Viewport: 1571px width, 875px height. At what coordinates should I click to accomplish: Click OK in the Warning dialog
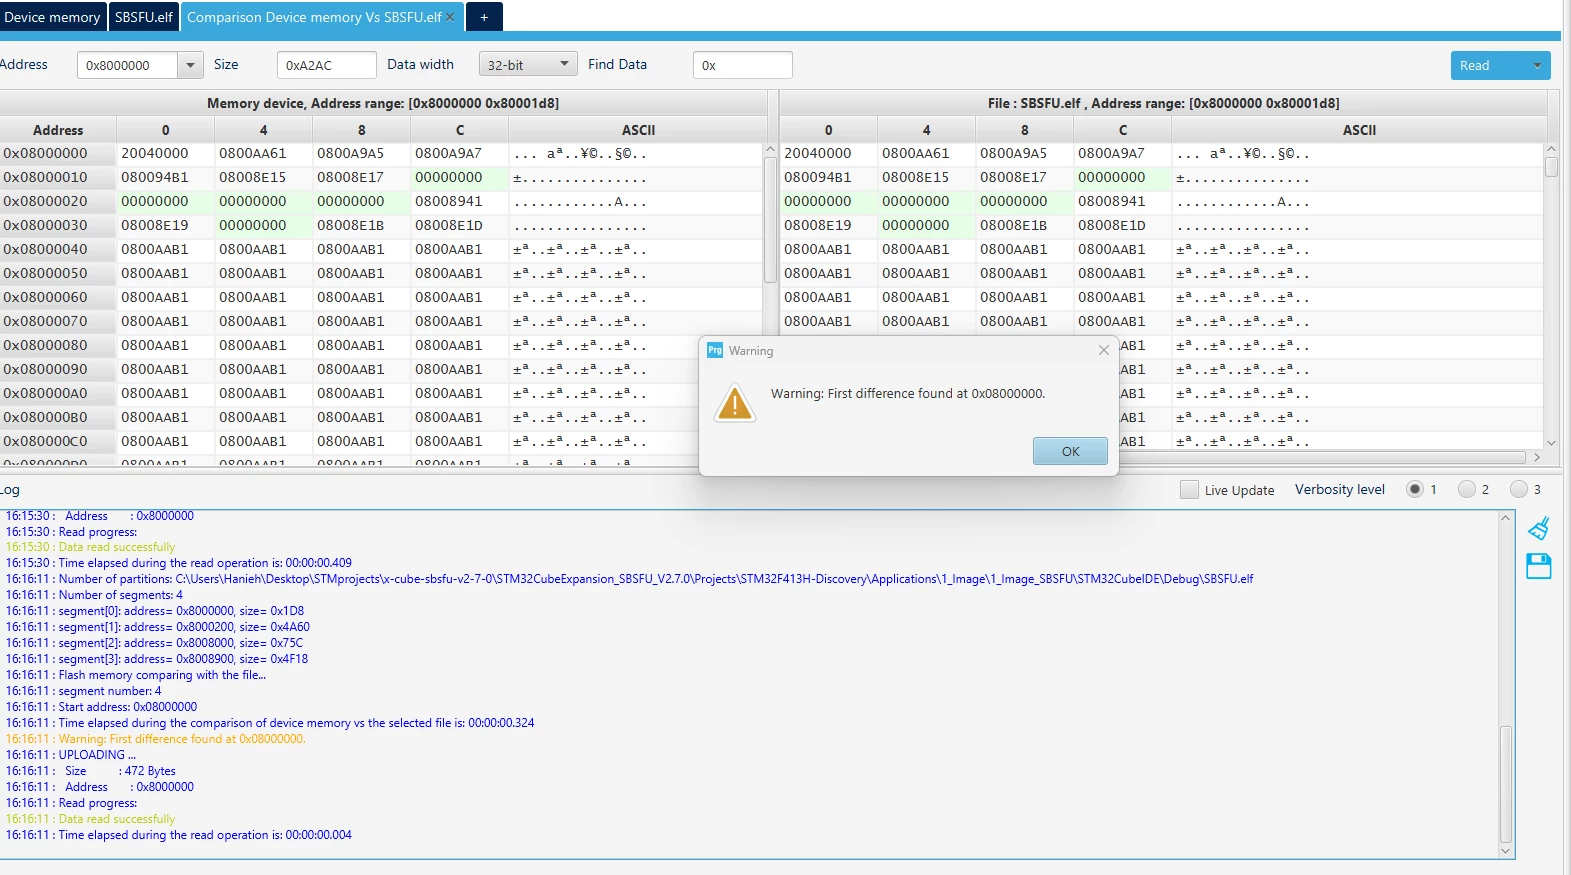(x=1070, y=451)
